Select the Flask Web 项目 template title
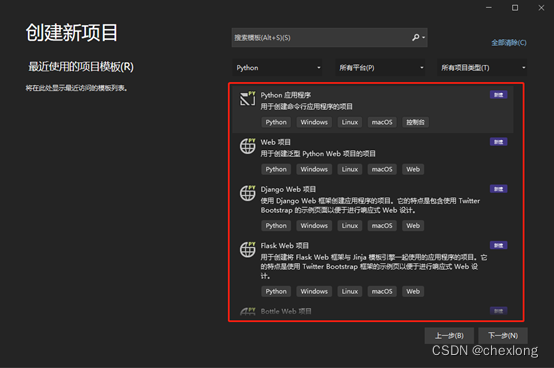Viewport: 554px width, 368px height. click(x=285, y=245)
